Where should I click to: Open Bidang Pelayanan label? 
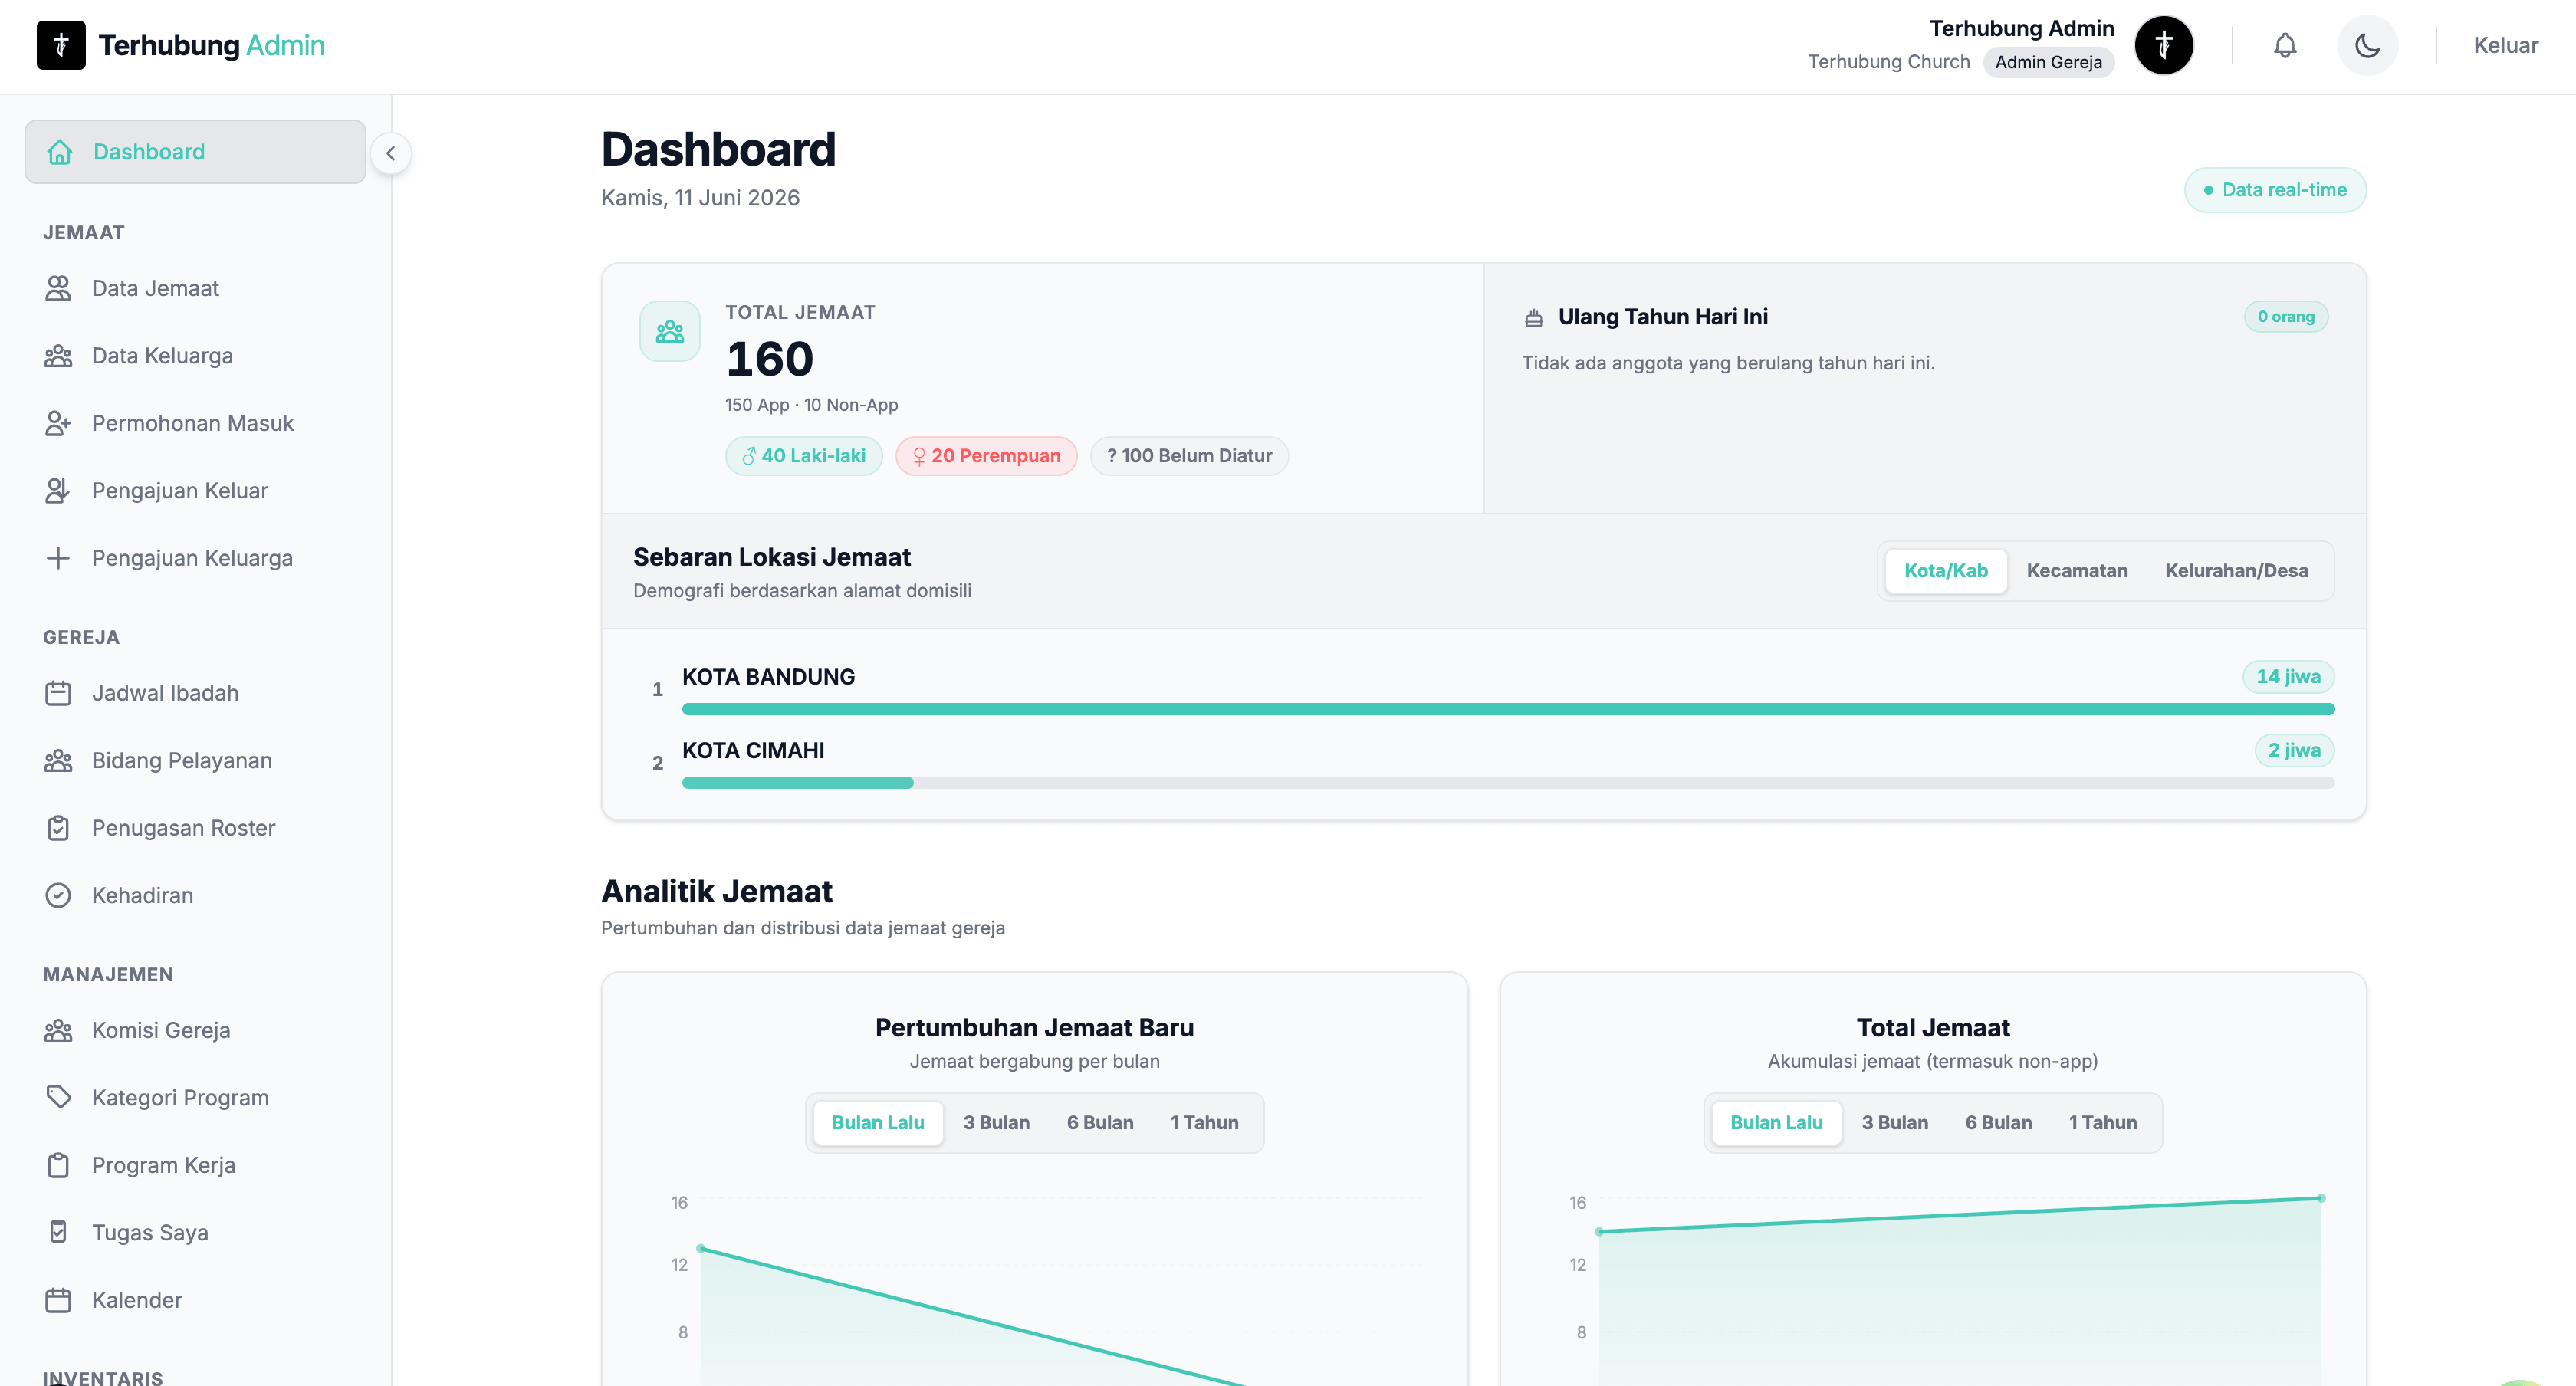182,761
